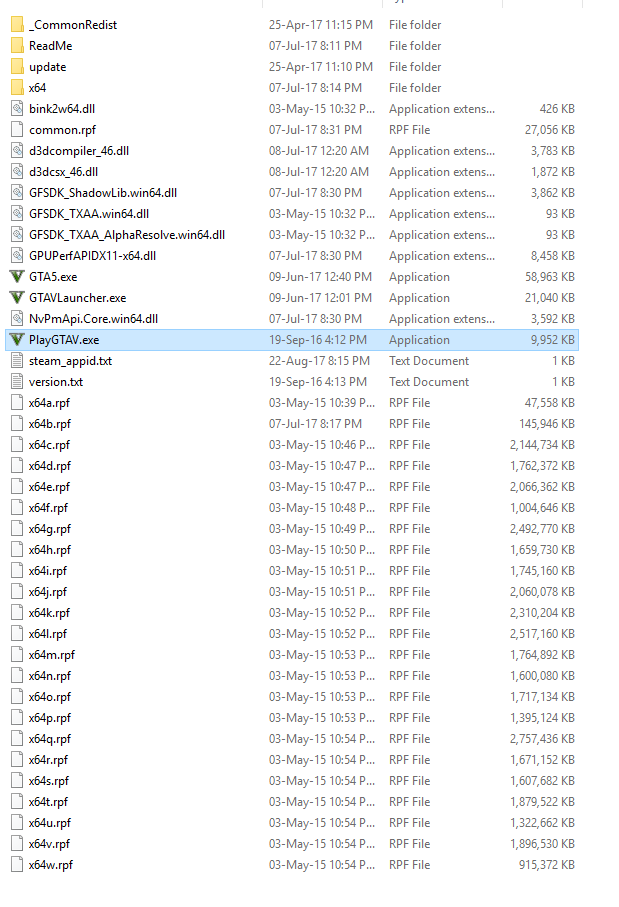619x907 pixels.
Task: Click the 915,372 KB size value
Action: (x=547, y=865)
